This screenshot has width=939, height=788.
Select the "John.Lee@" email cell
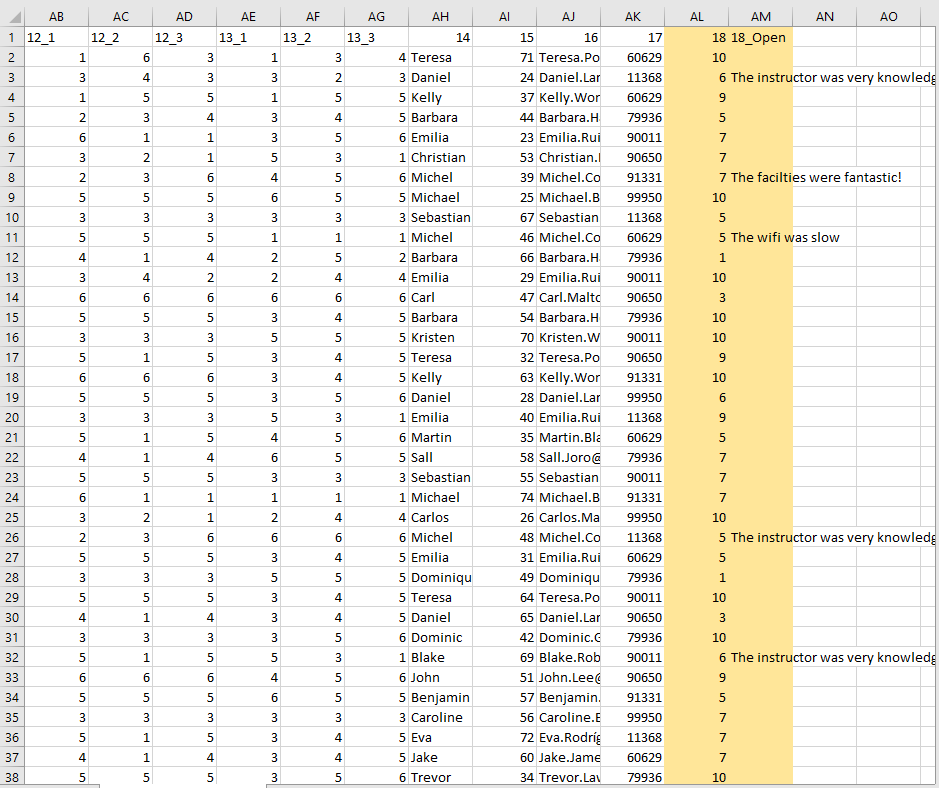(568, 677)
